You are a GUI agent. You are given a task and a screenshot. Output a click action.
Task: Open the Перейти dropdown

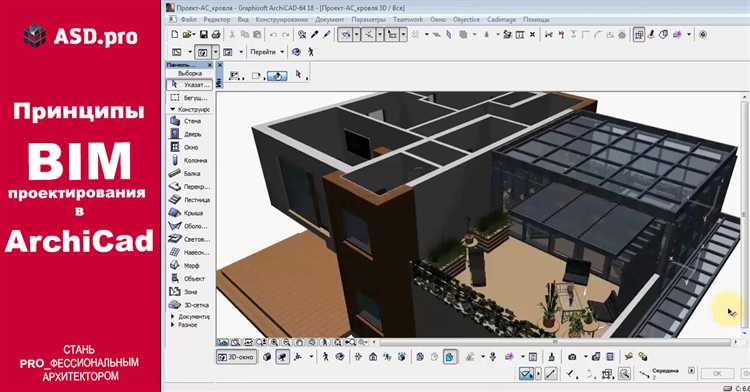coord(266,52)
